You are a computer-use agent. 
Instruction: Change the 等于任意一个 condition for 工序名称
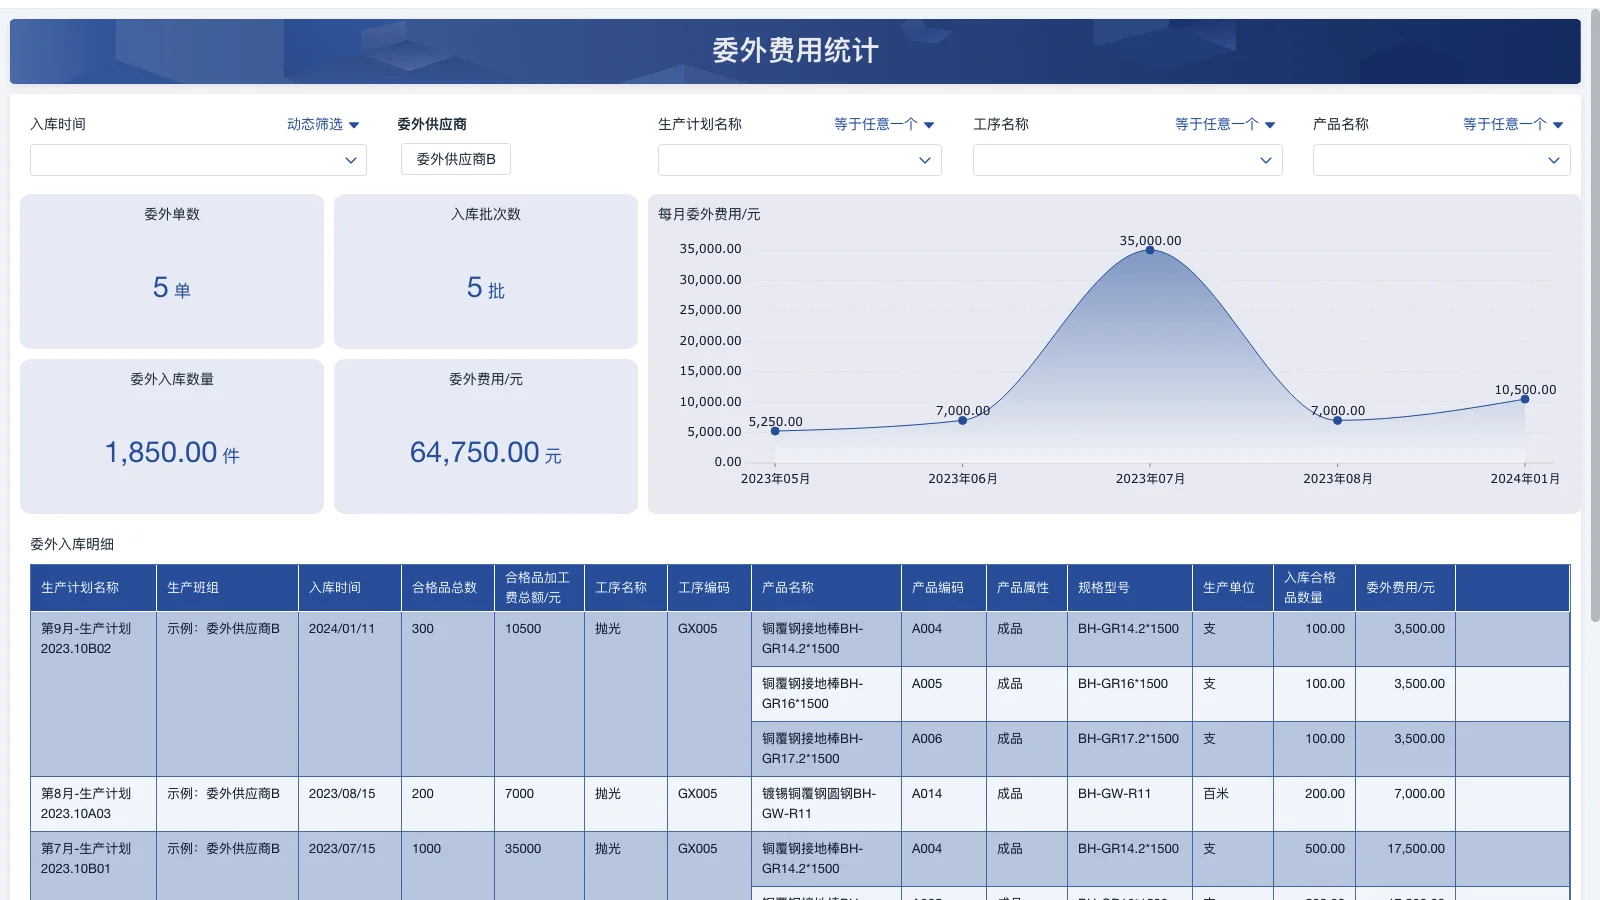(x=1224, y=124)
